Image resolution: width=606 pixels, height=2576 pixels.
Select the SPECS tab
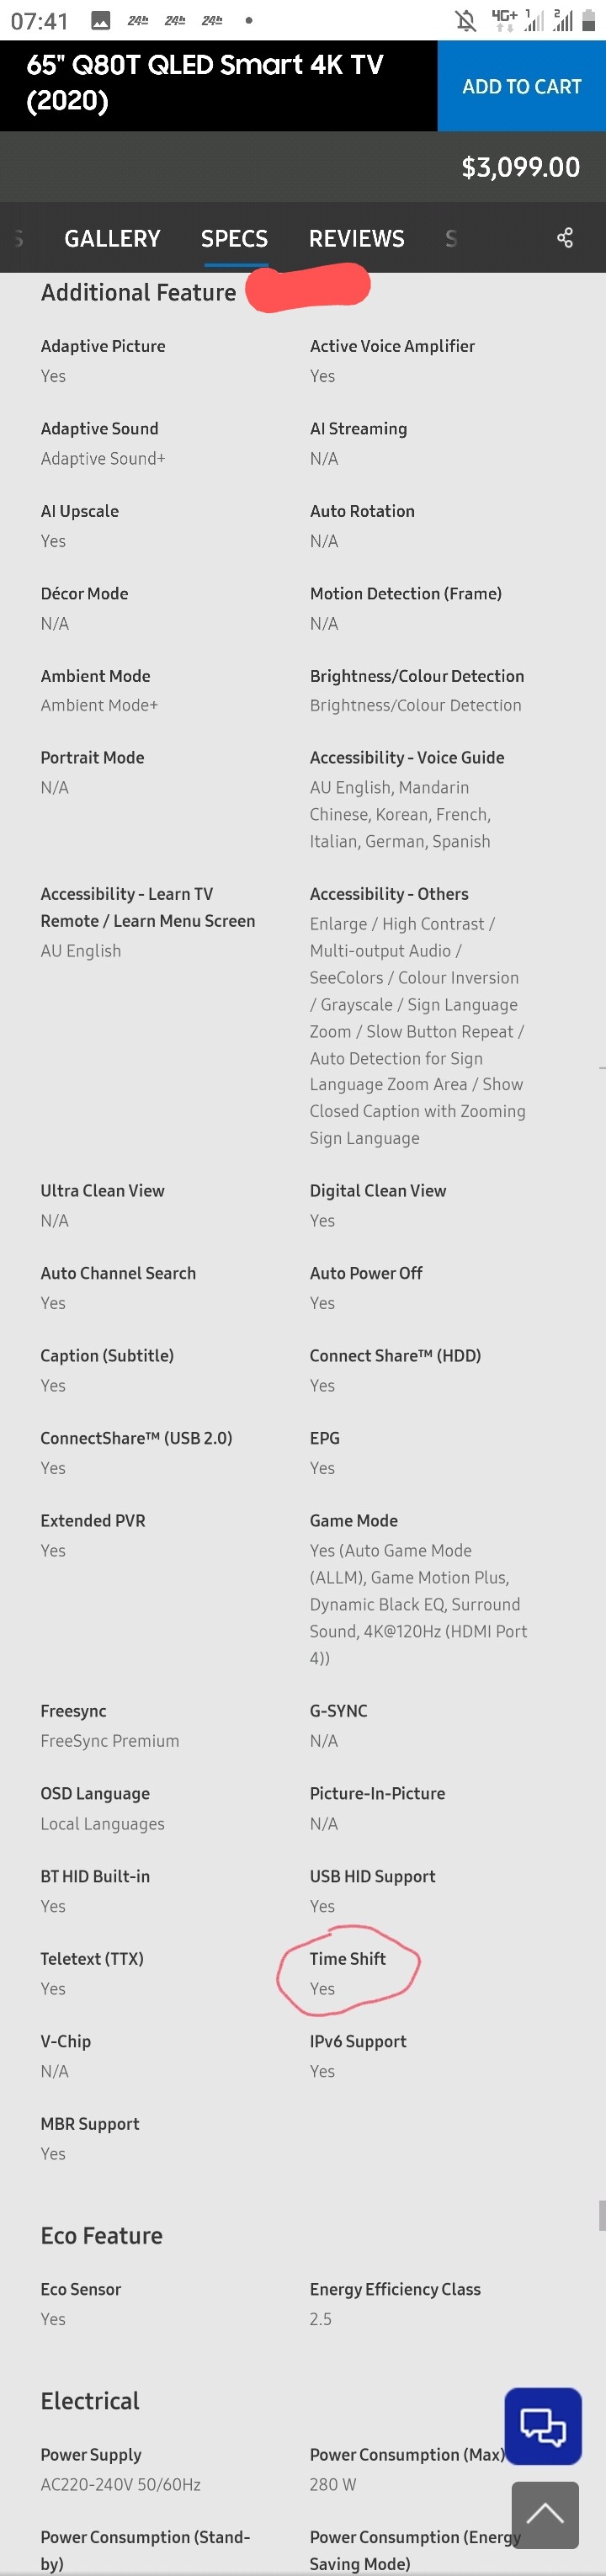[x=234, y=238]
